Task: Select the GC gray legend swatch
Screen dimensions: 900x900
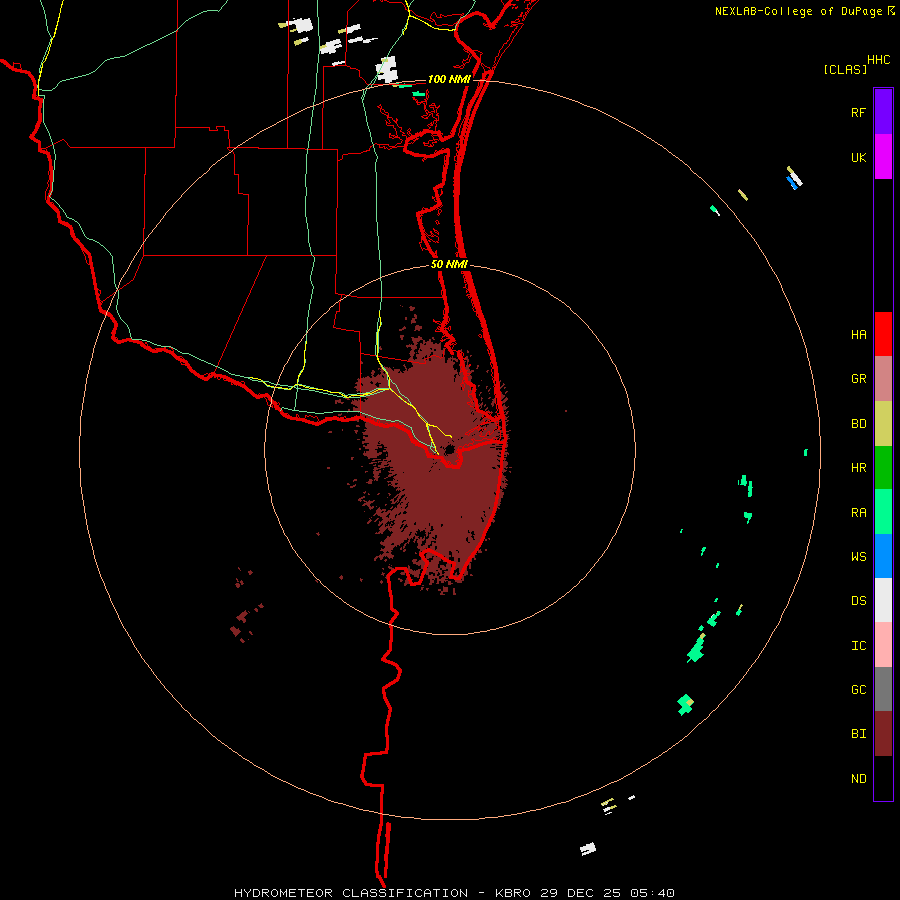Action: (883, 689)
